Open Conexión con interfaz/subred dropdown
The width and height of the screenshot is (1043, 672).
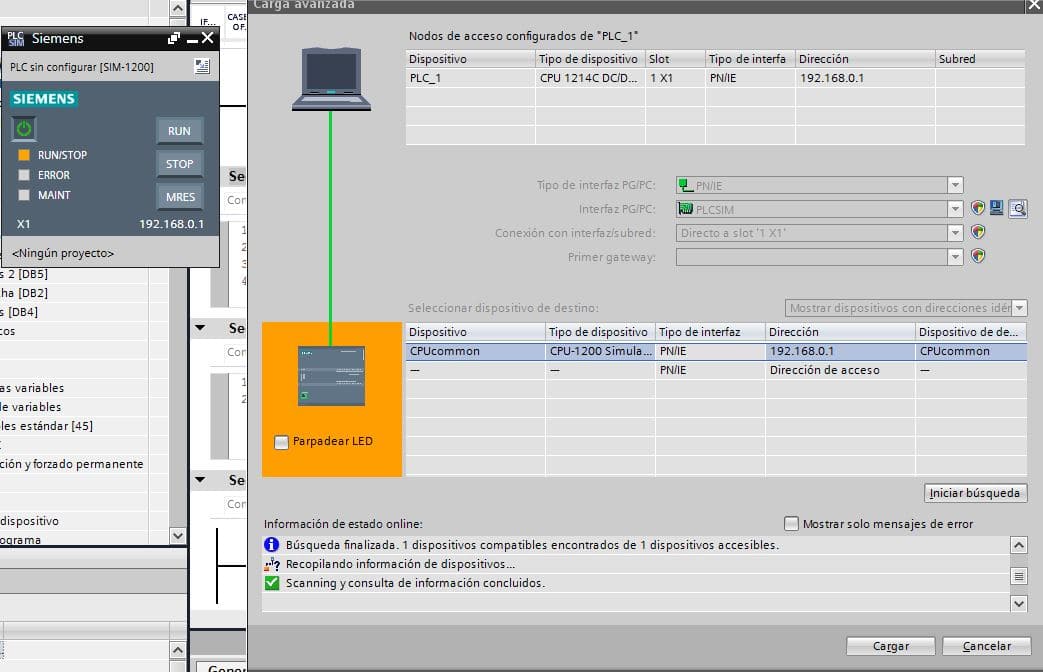click(955, 233)
